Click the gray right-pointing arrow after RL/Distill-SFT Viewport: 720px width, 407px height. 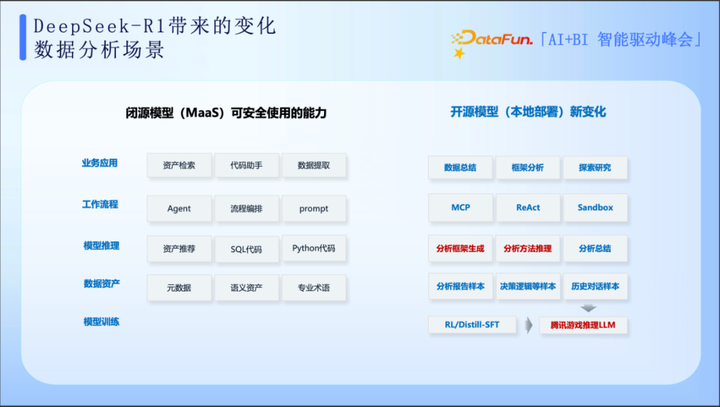tap(529, 325)
